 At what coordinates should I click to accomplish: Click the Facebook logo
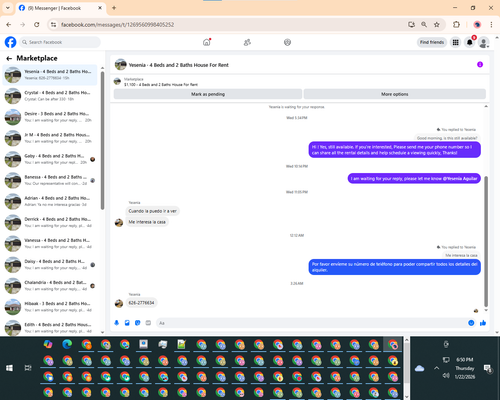(x=10, y=42)
